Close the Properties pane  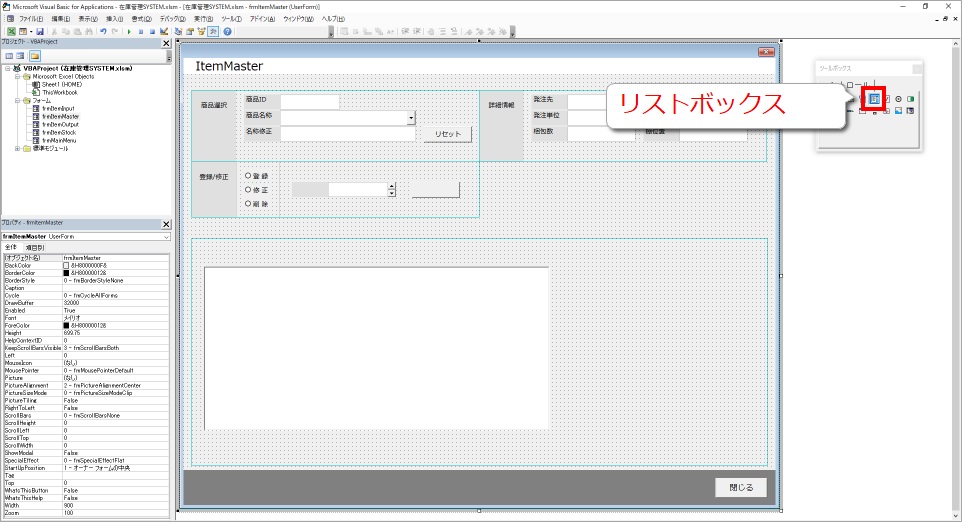pyautogui.click(x=166, y=224)
